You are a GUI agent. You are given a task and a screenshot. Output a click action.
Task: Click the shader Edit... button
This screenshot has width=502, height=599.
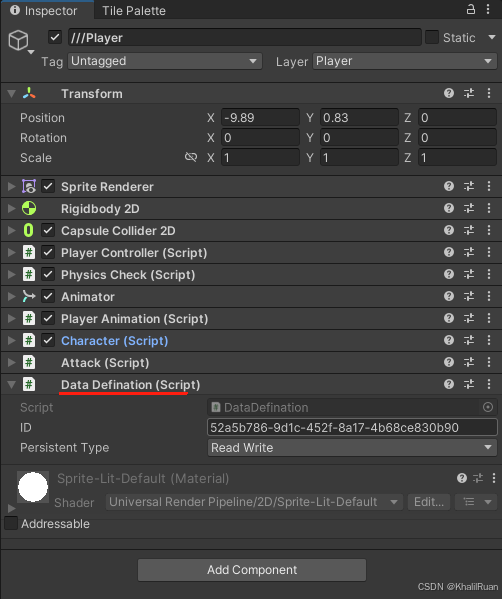click(x=429, y=502)
